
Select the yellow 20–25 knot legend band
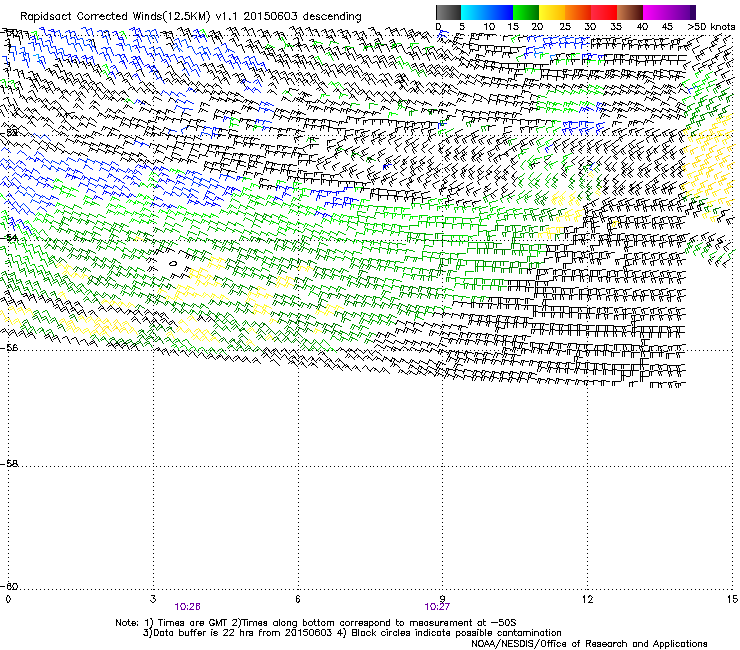click(552, 12)
